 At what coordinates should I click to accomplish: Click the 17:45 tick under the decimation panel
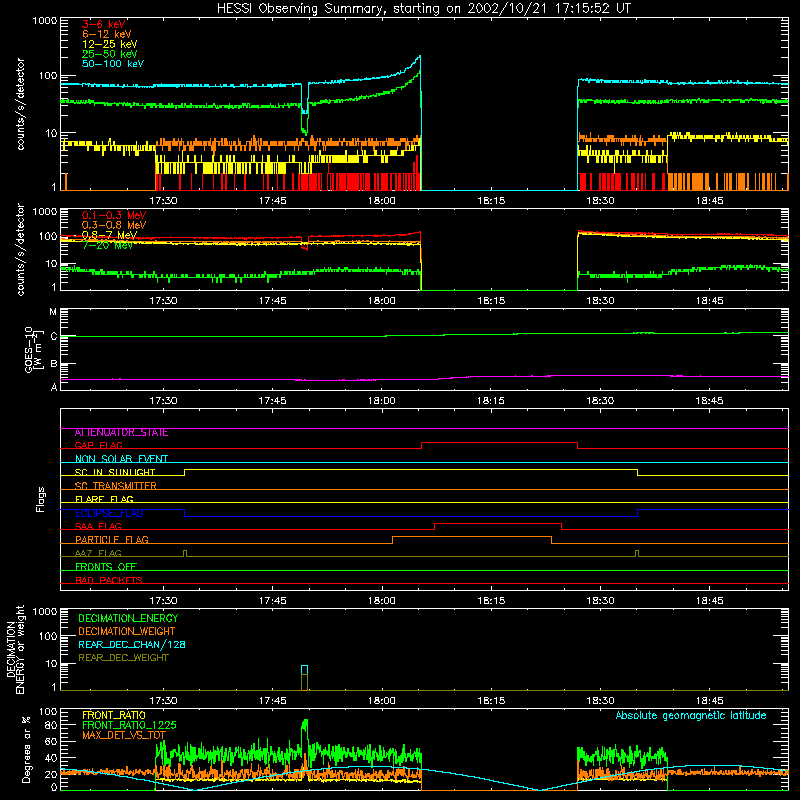[272, 701]
